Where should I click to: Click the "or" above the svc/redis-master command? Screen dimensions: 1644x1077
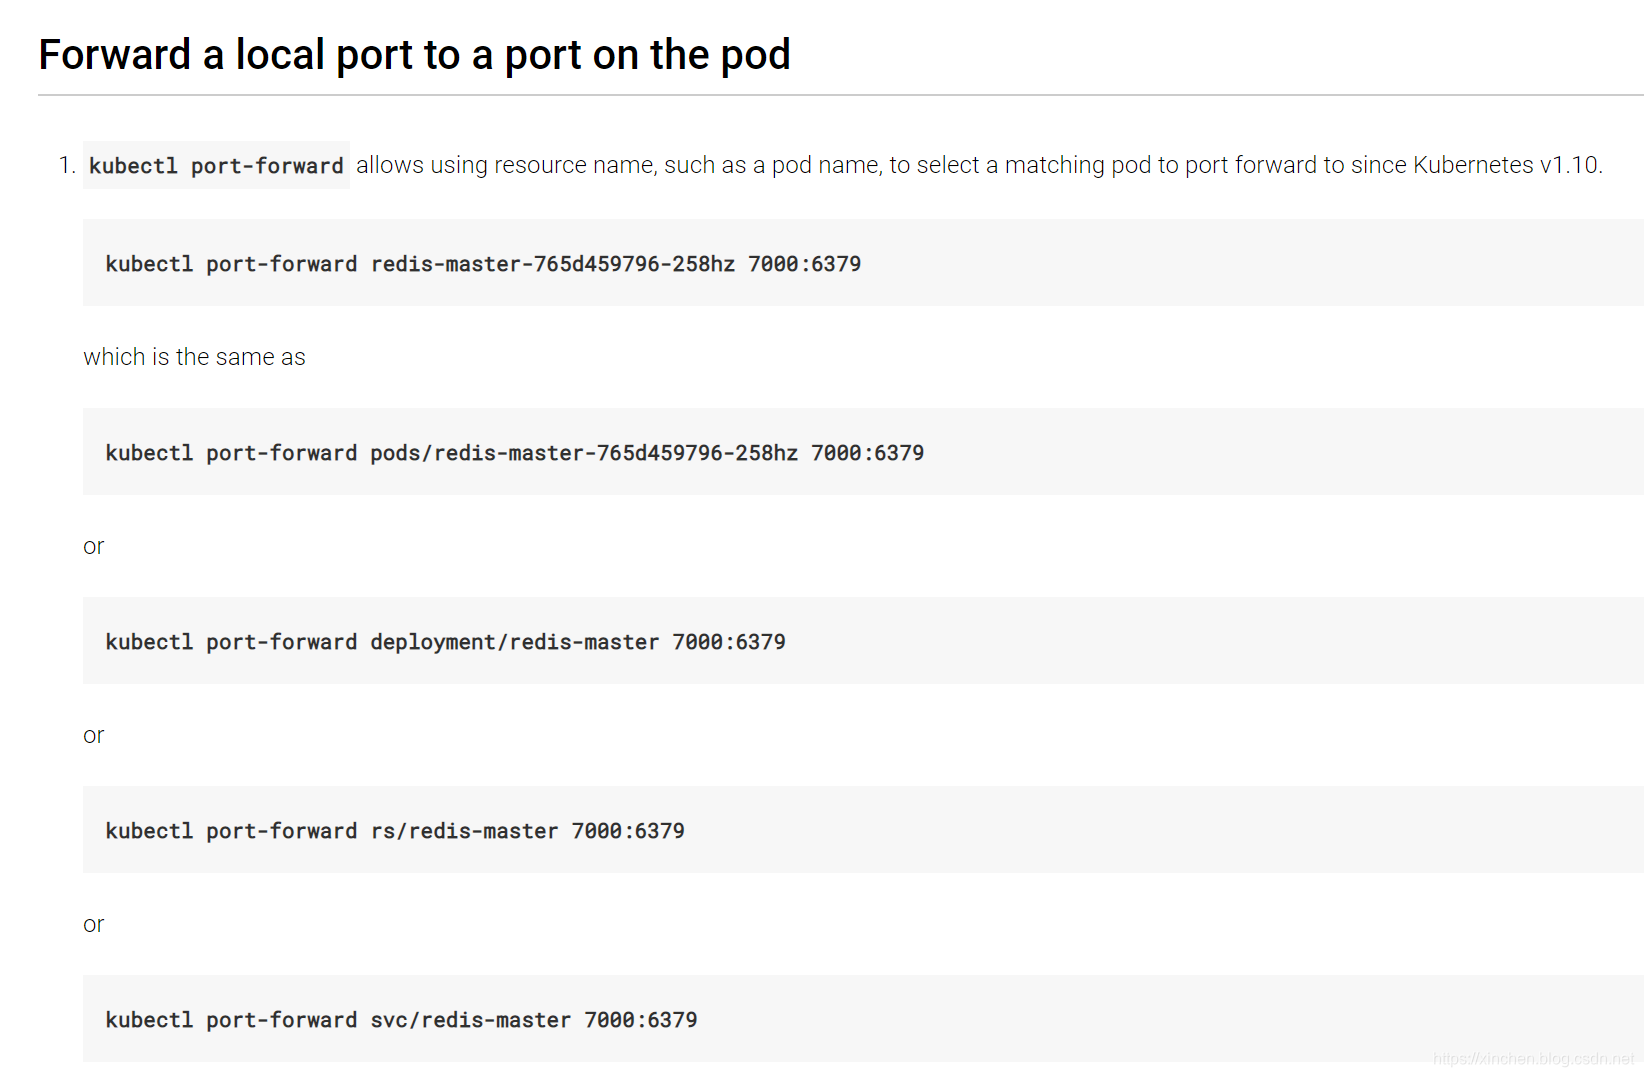tap(93, 924)
